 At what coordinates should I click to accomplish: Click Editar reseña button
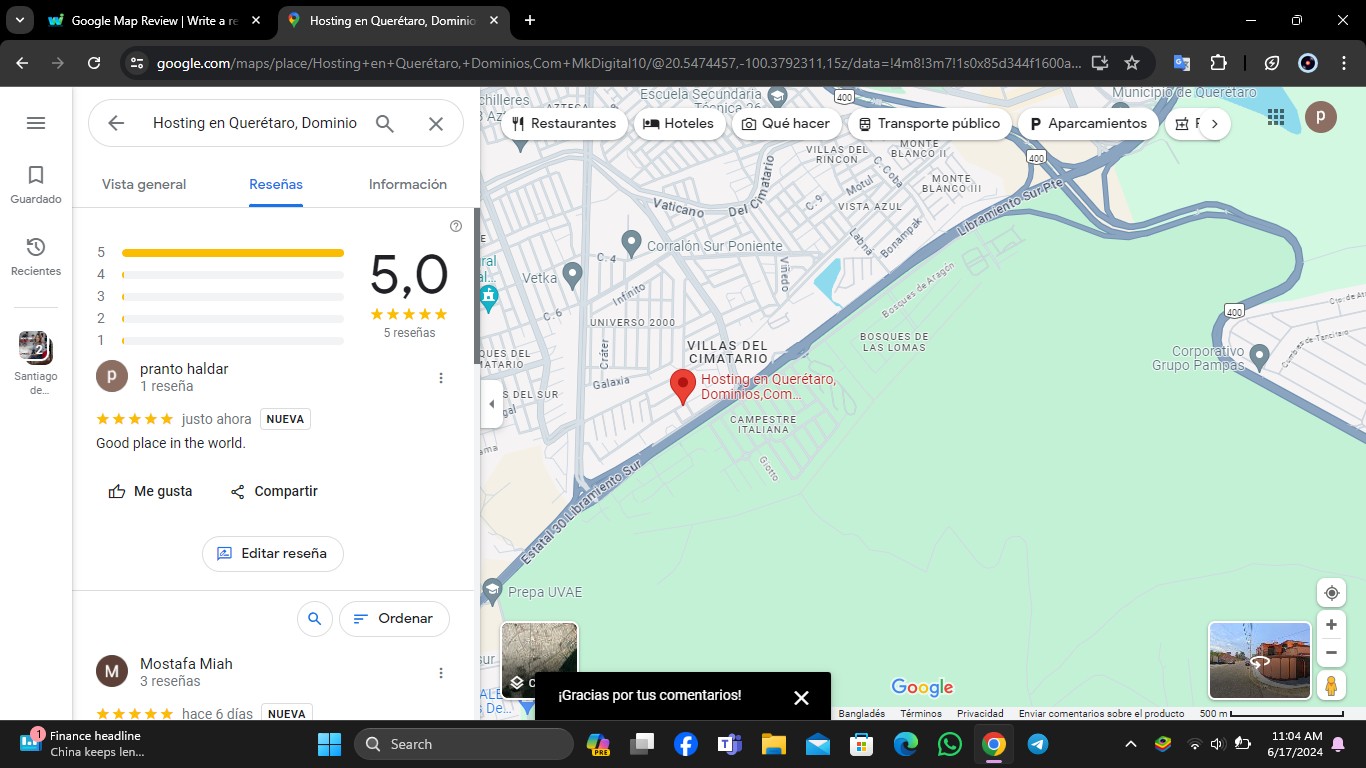[272, 553]
